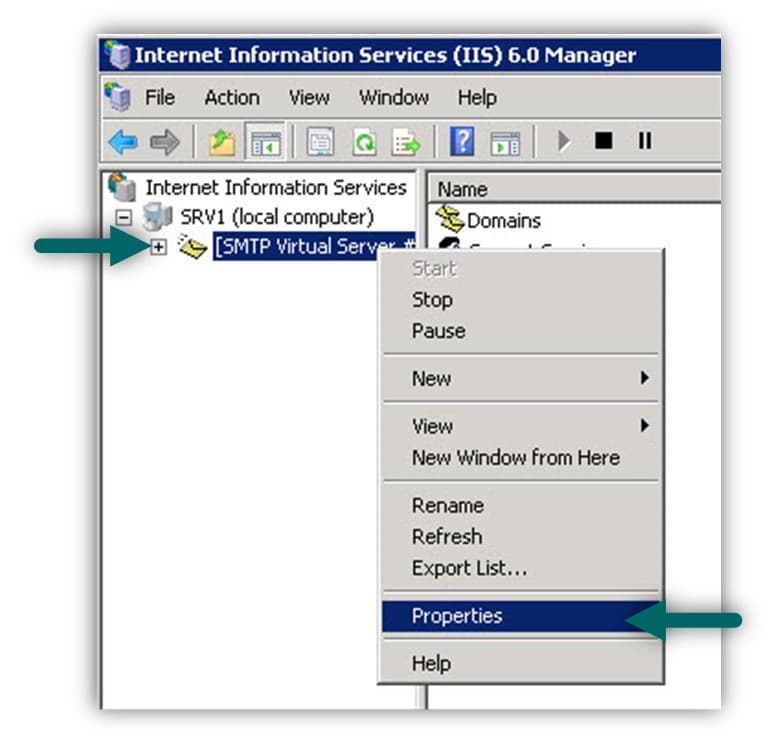
Task: Click the SRV1 computer icon in tree
Action: (158, 217)
